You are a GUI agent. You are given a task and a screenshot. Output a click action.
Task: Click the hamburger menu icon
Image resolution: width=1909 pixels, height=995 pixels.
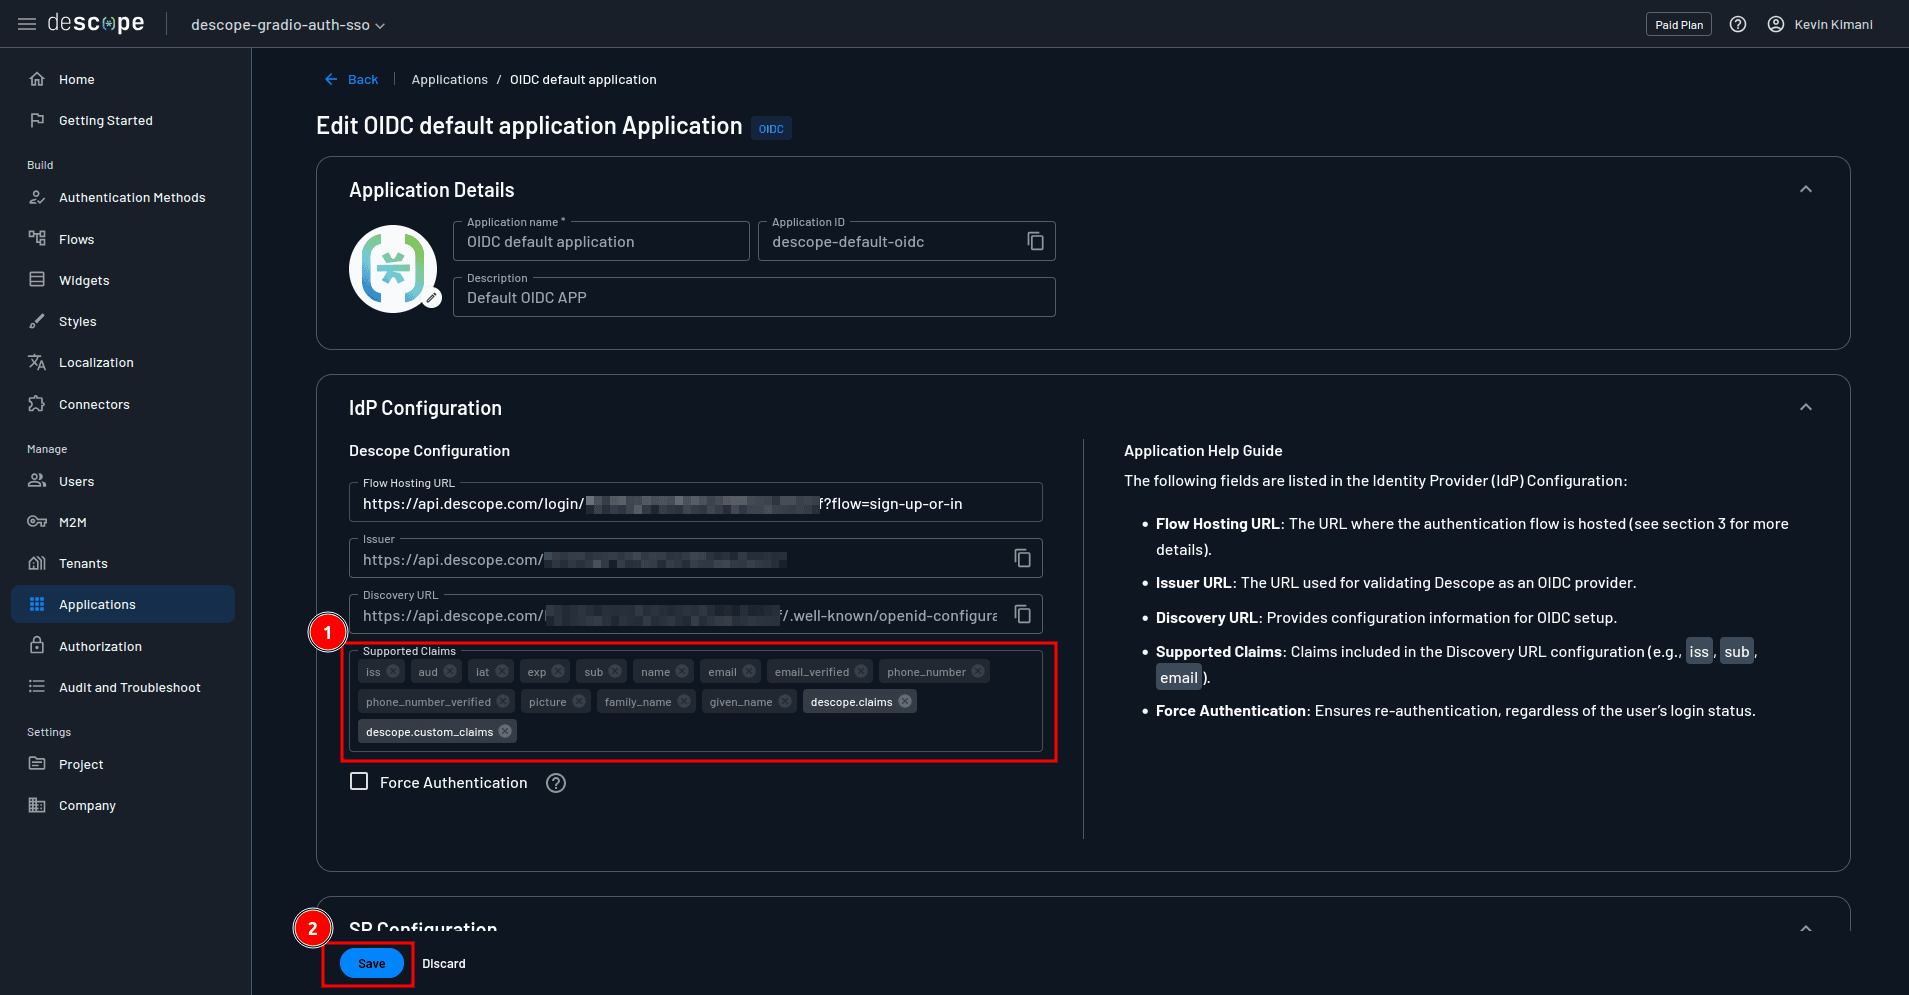point(27,24)
